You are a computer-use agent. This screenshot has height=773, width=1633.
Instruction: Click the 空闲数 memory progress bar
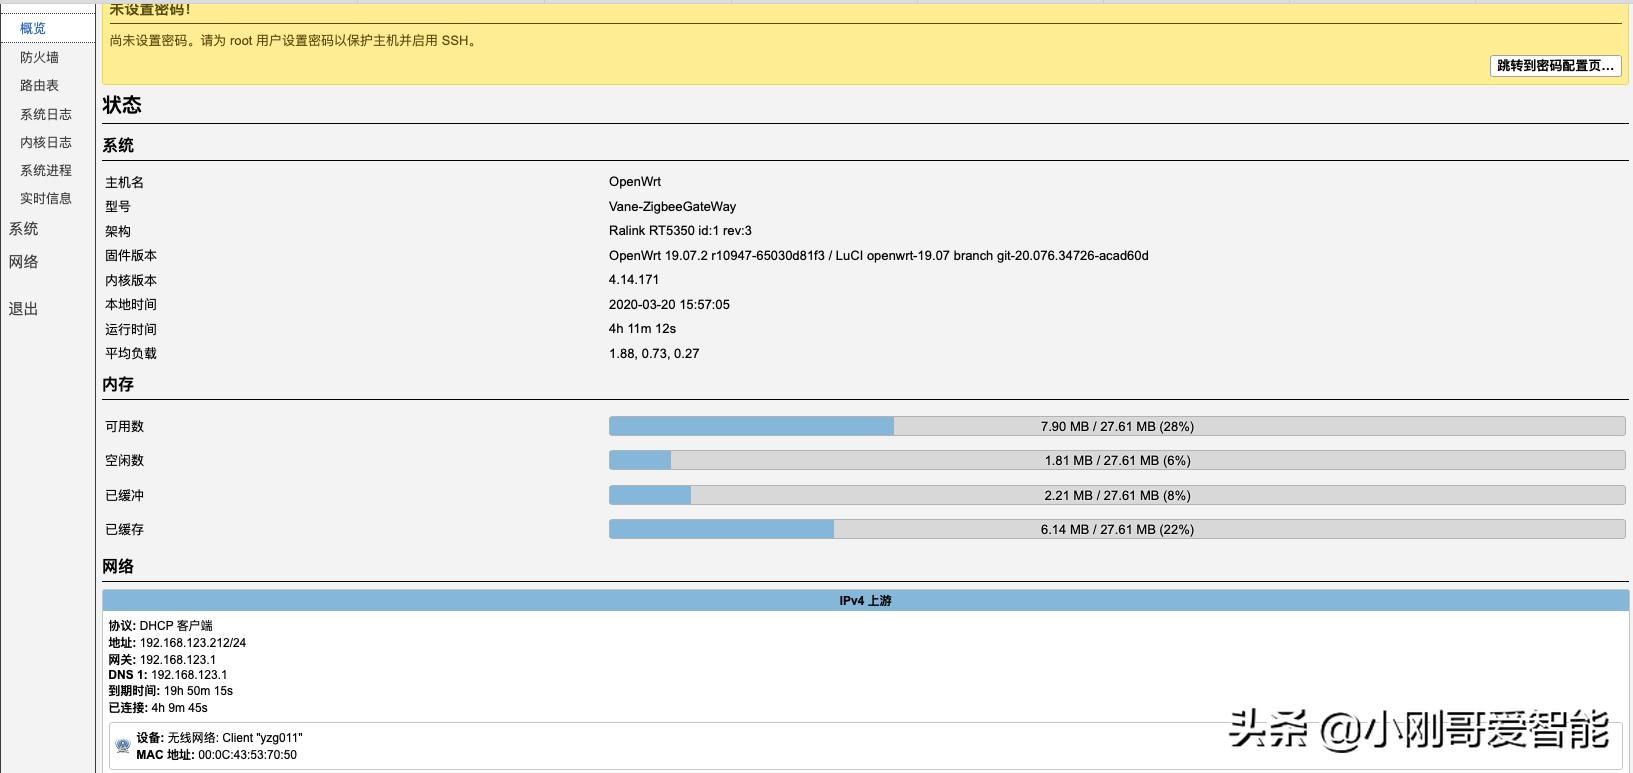[1116, 461]
